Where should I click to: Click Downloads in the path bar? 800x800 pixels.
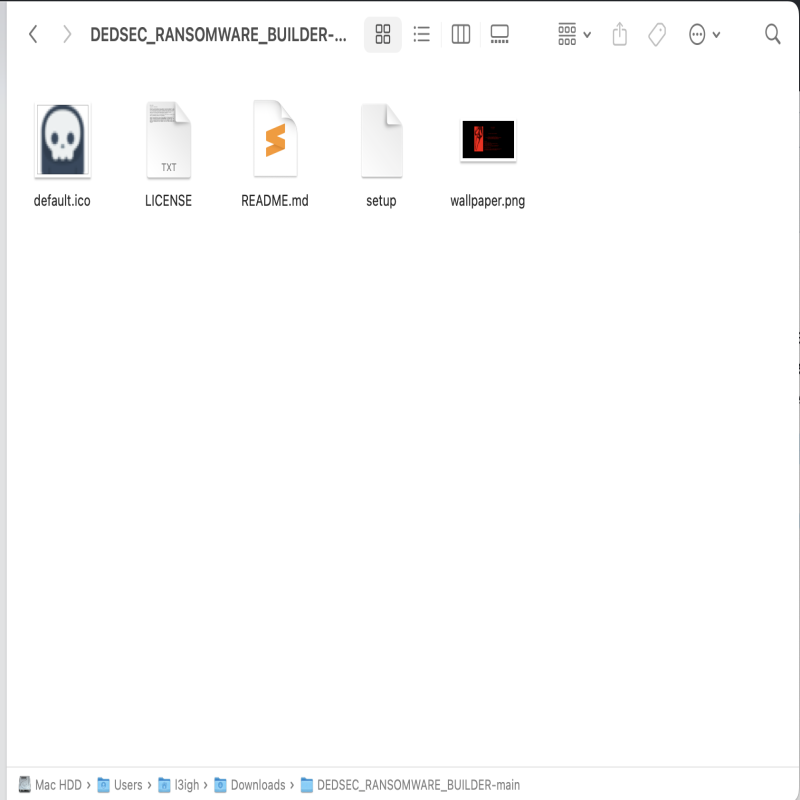(x=250, y=785)
